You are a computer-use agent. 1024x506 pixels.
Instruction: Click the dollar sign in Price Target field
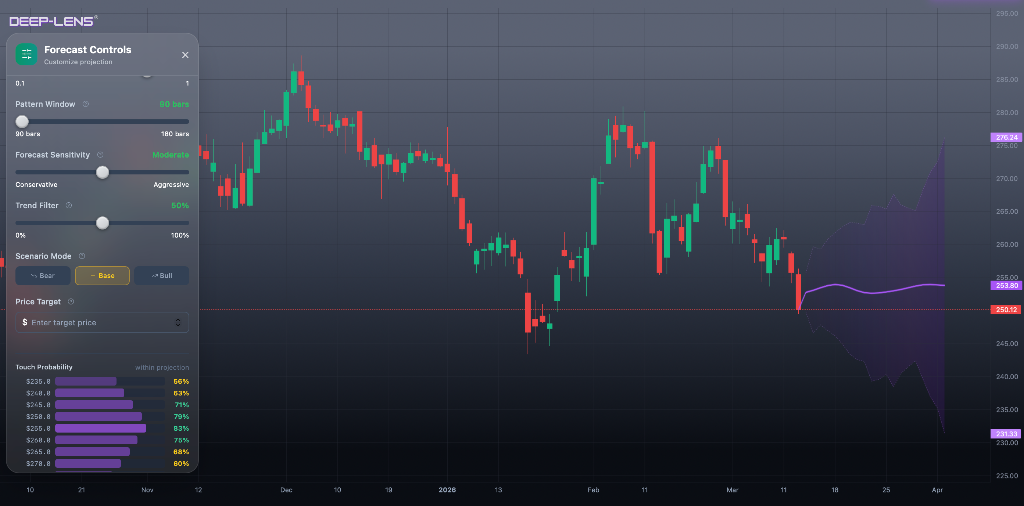[25, 323]
